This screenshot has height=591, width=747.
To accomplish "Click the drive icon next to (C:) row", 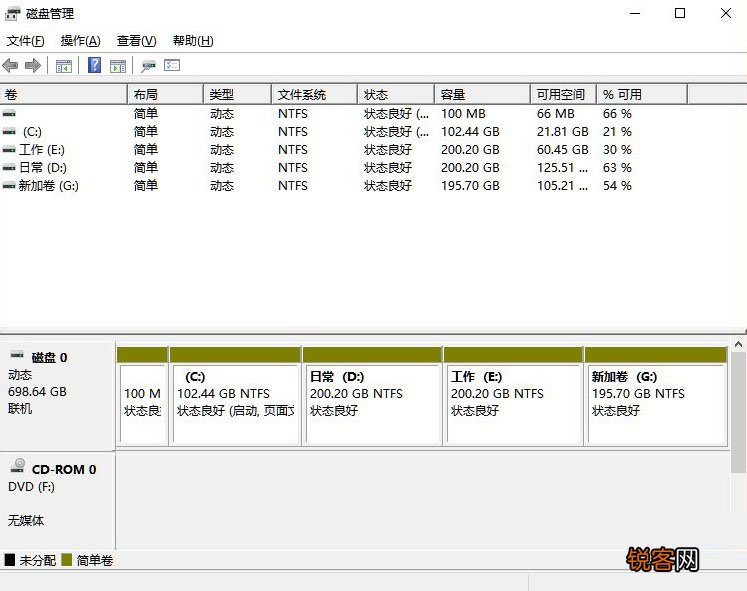I will 9,132.
